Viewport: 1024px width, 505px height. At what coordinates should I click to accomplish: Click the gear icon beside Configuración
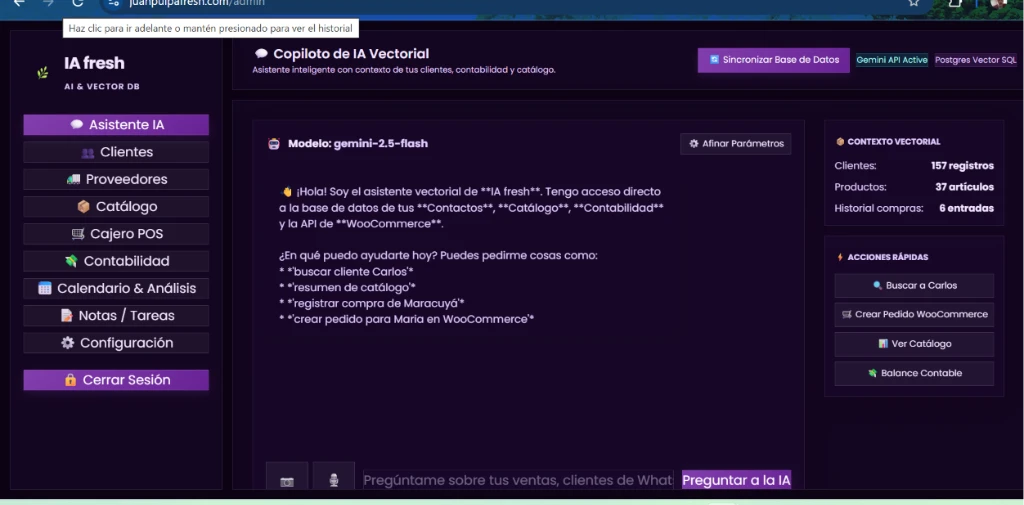(67, 343)
